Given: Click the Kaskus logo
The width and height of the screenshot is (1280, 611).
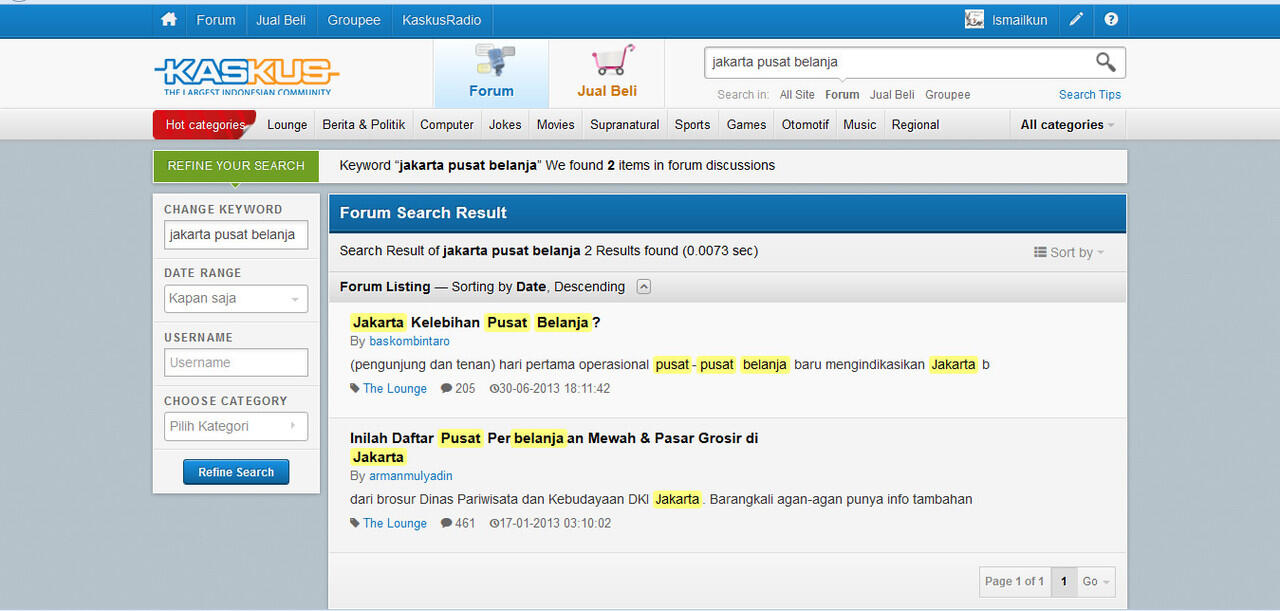Looking at the screenshot, I should pos(246,75).
